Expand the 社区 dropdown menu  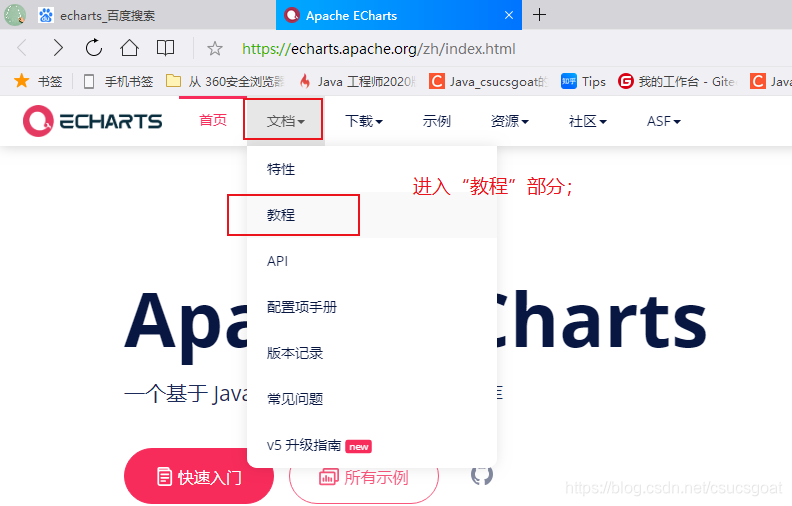(x=587, y=121)
